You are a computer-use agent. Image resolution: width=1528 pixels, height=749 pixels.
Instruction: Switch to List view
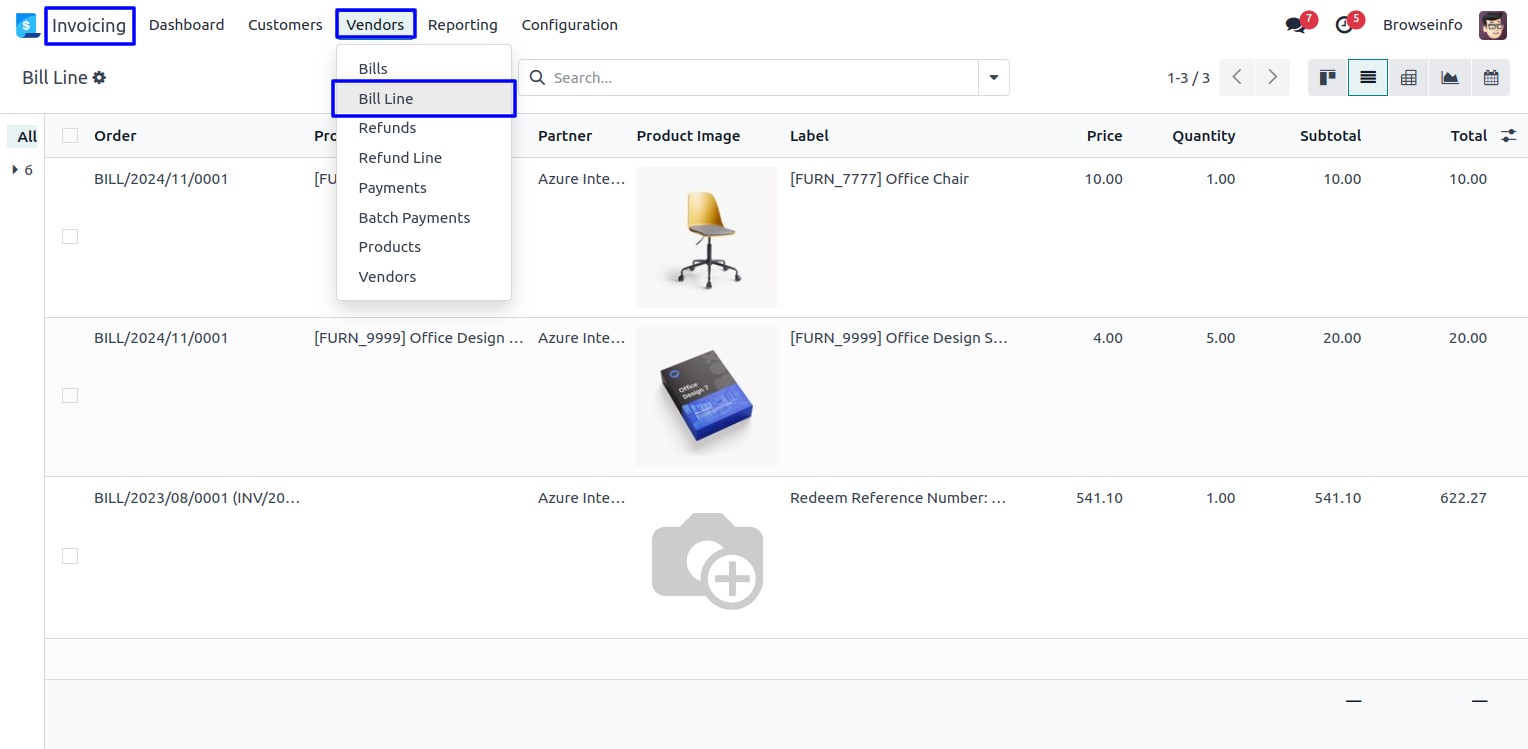point(1368,77)
